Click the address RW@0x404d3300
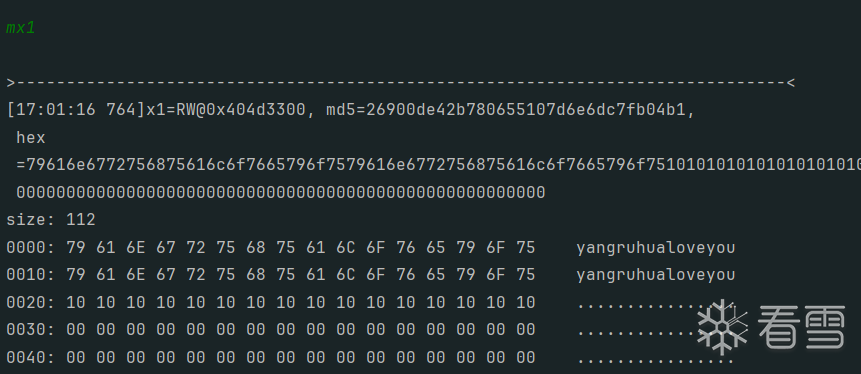 pyautogui.click(x=240, y=110)
